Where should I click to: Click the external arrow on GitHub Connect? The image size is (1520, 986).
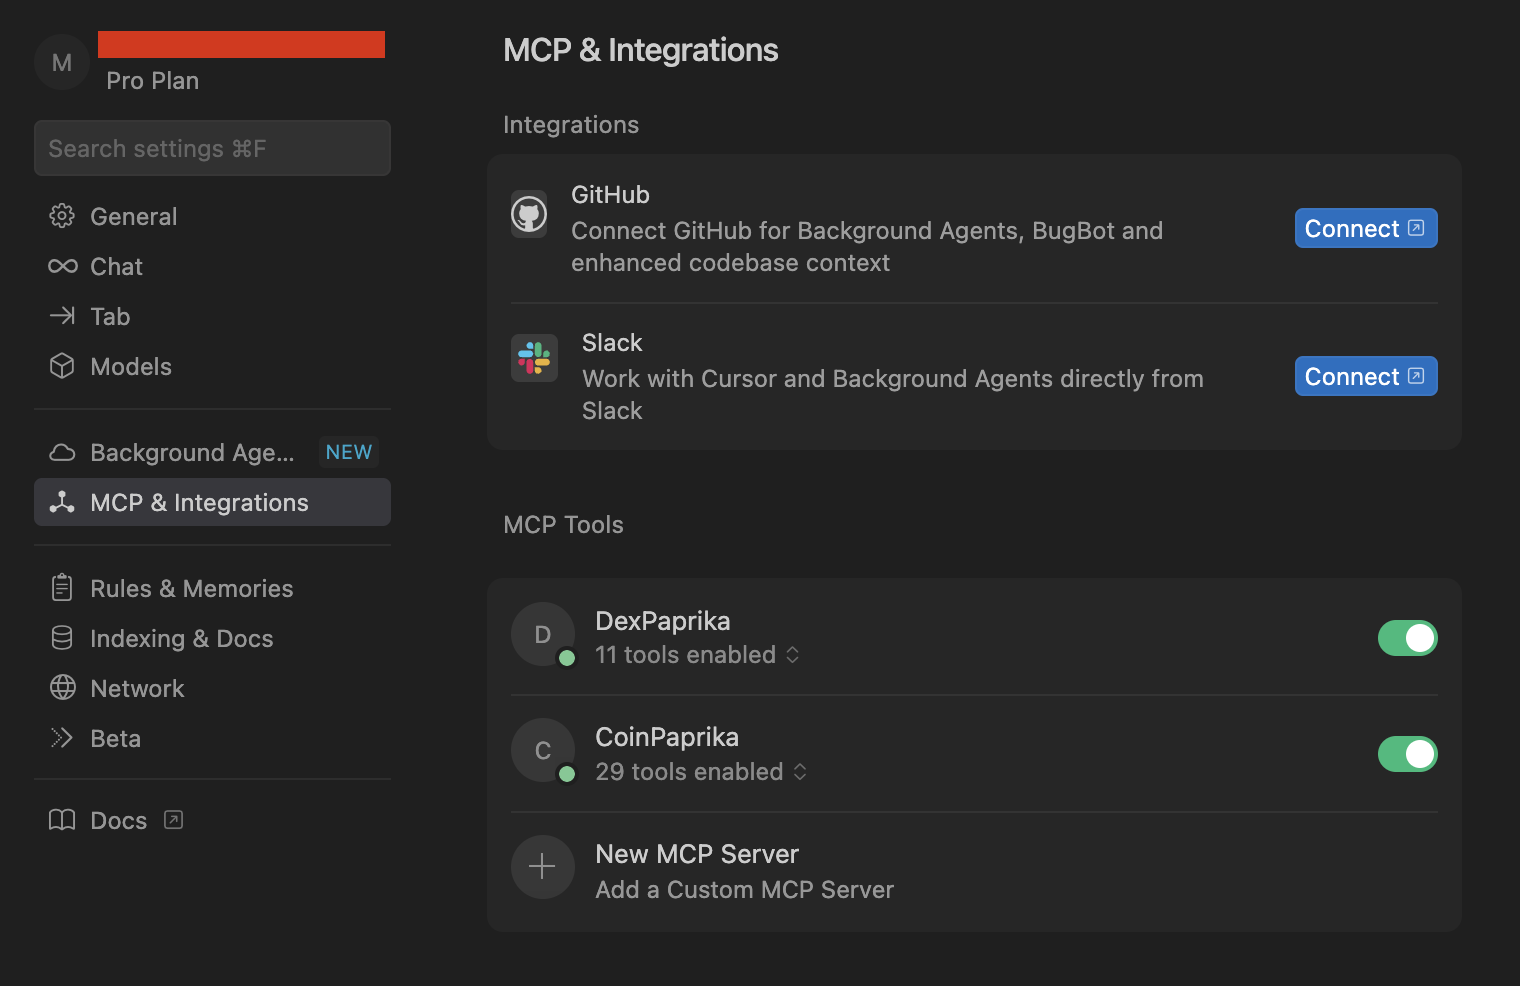tap(1416, 228)
